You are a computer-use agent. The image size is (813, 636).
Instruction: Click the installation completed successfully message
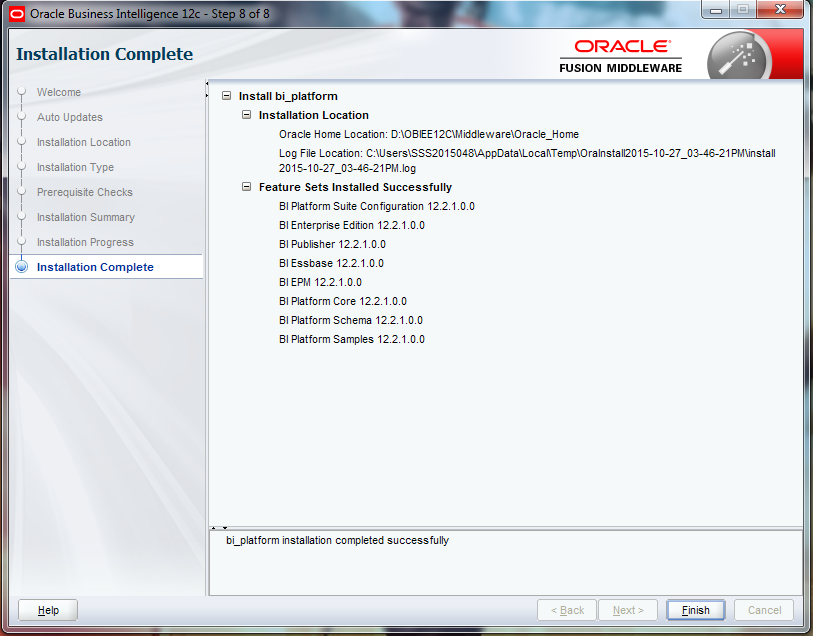337,540
